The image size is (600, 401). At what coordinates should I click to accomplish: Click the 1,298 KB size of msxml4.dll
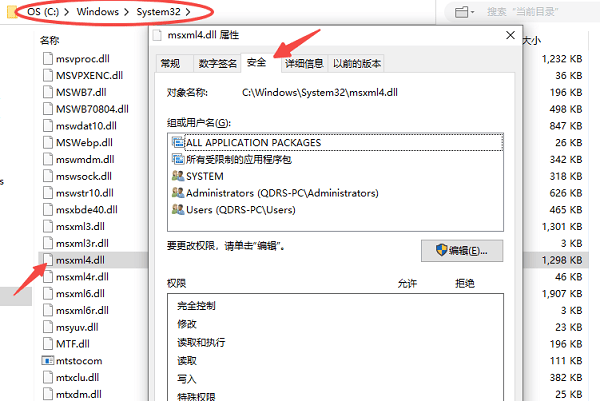[x=562, y=260]
